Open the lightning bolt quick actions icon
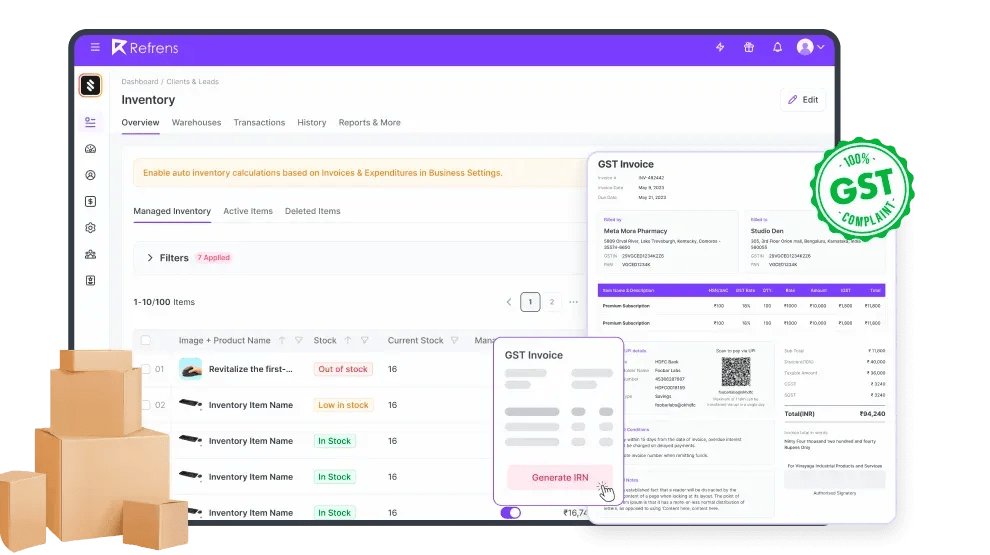Screen dimensions: 990x555 [720, 47]
